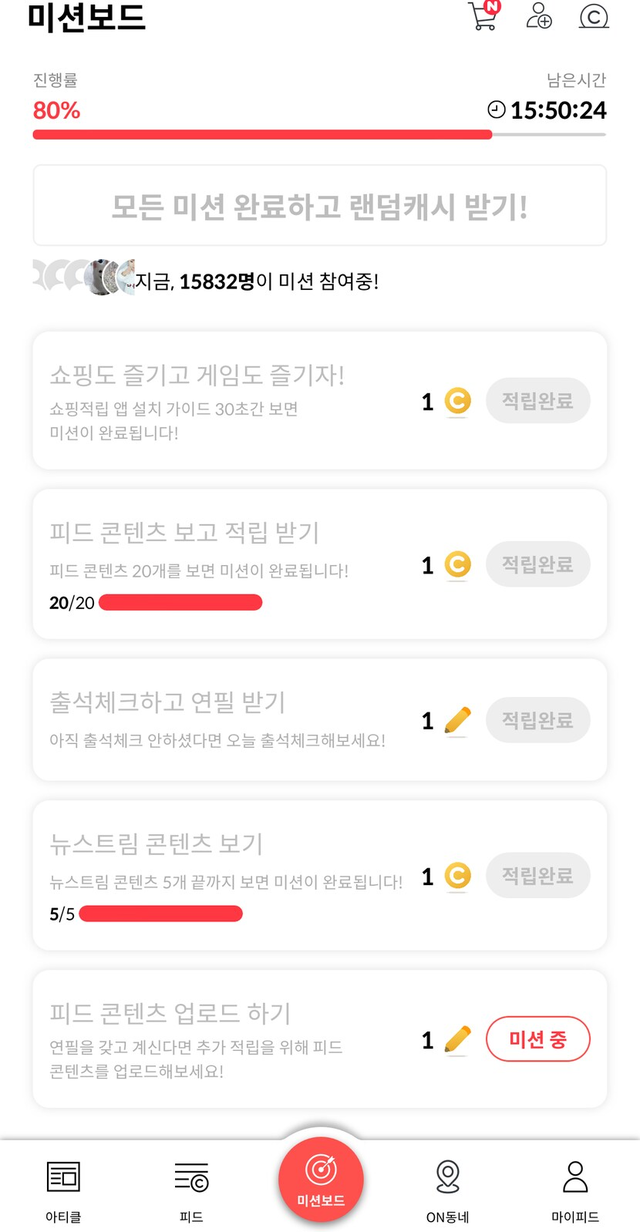Viewport: 640px width, 1232px height.
Task: Tap 적립완료 on 출석체크하고 연필 받기
Action: [x=538, y=720]
